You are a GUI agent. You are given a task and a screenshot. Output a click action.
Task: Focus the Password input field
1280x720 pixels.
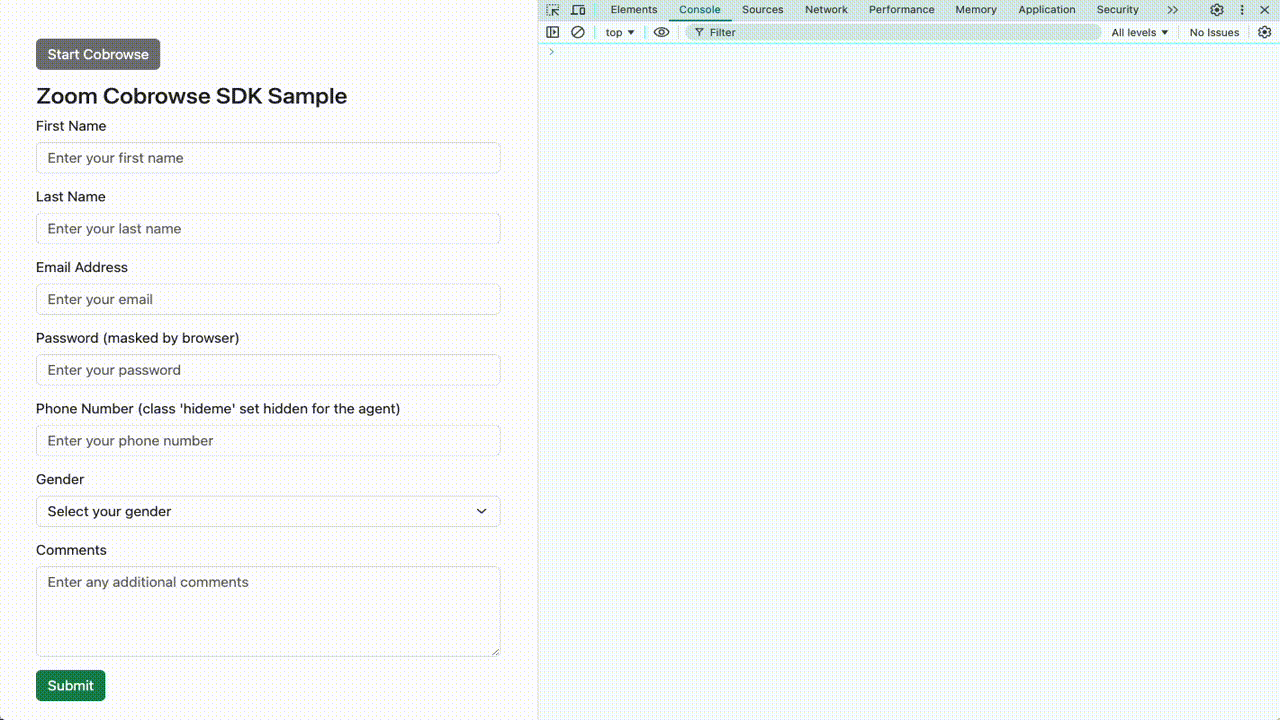[268, 370]
